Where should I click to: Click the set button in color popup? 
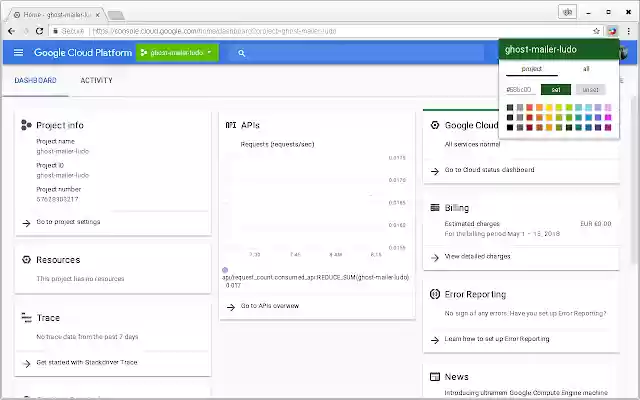[556, 89]
